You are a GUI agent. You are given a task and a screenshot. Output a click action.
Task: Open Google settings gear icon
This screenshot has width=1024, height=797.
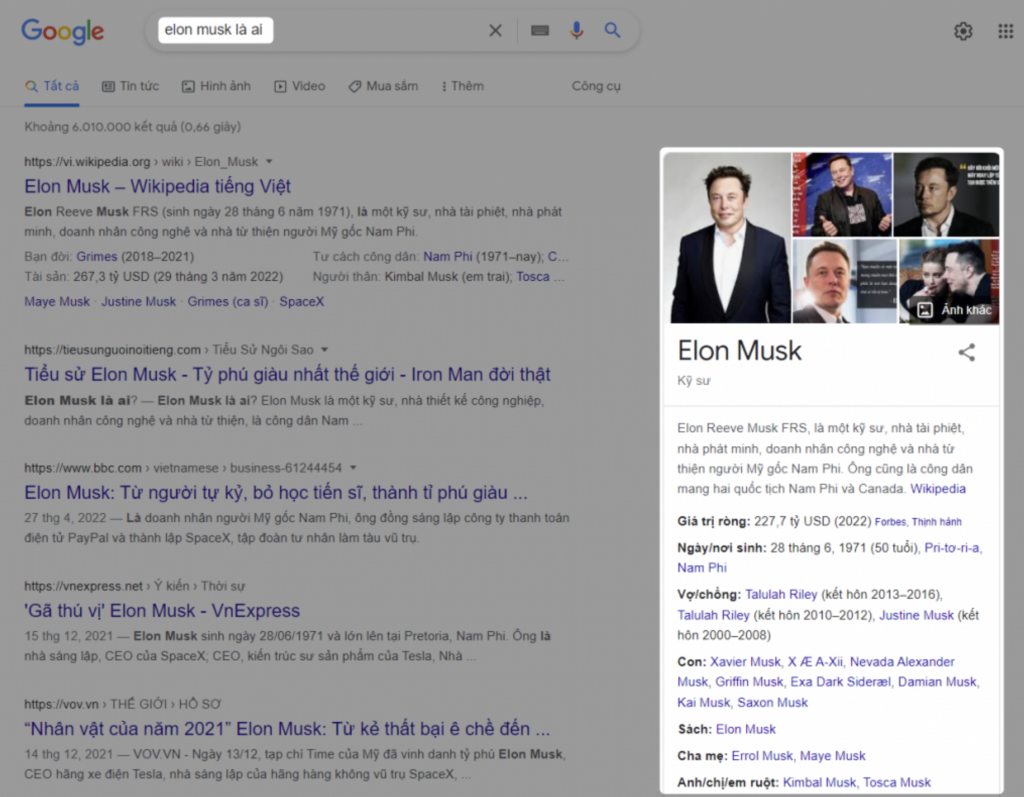[x=963, y=31]
